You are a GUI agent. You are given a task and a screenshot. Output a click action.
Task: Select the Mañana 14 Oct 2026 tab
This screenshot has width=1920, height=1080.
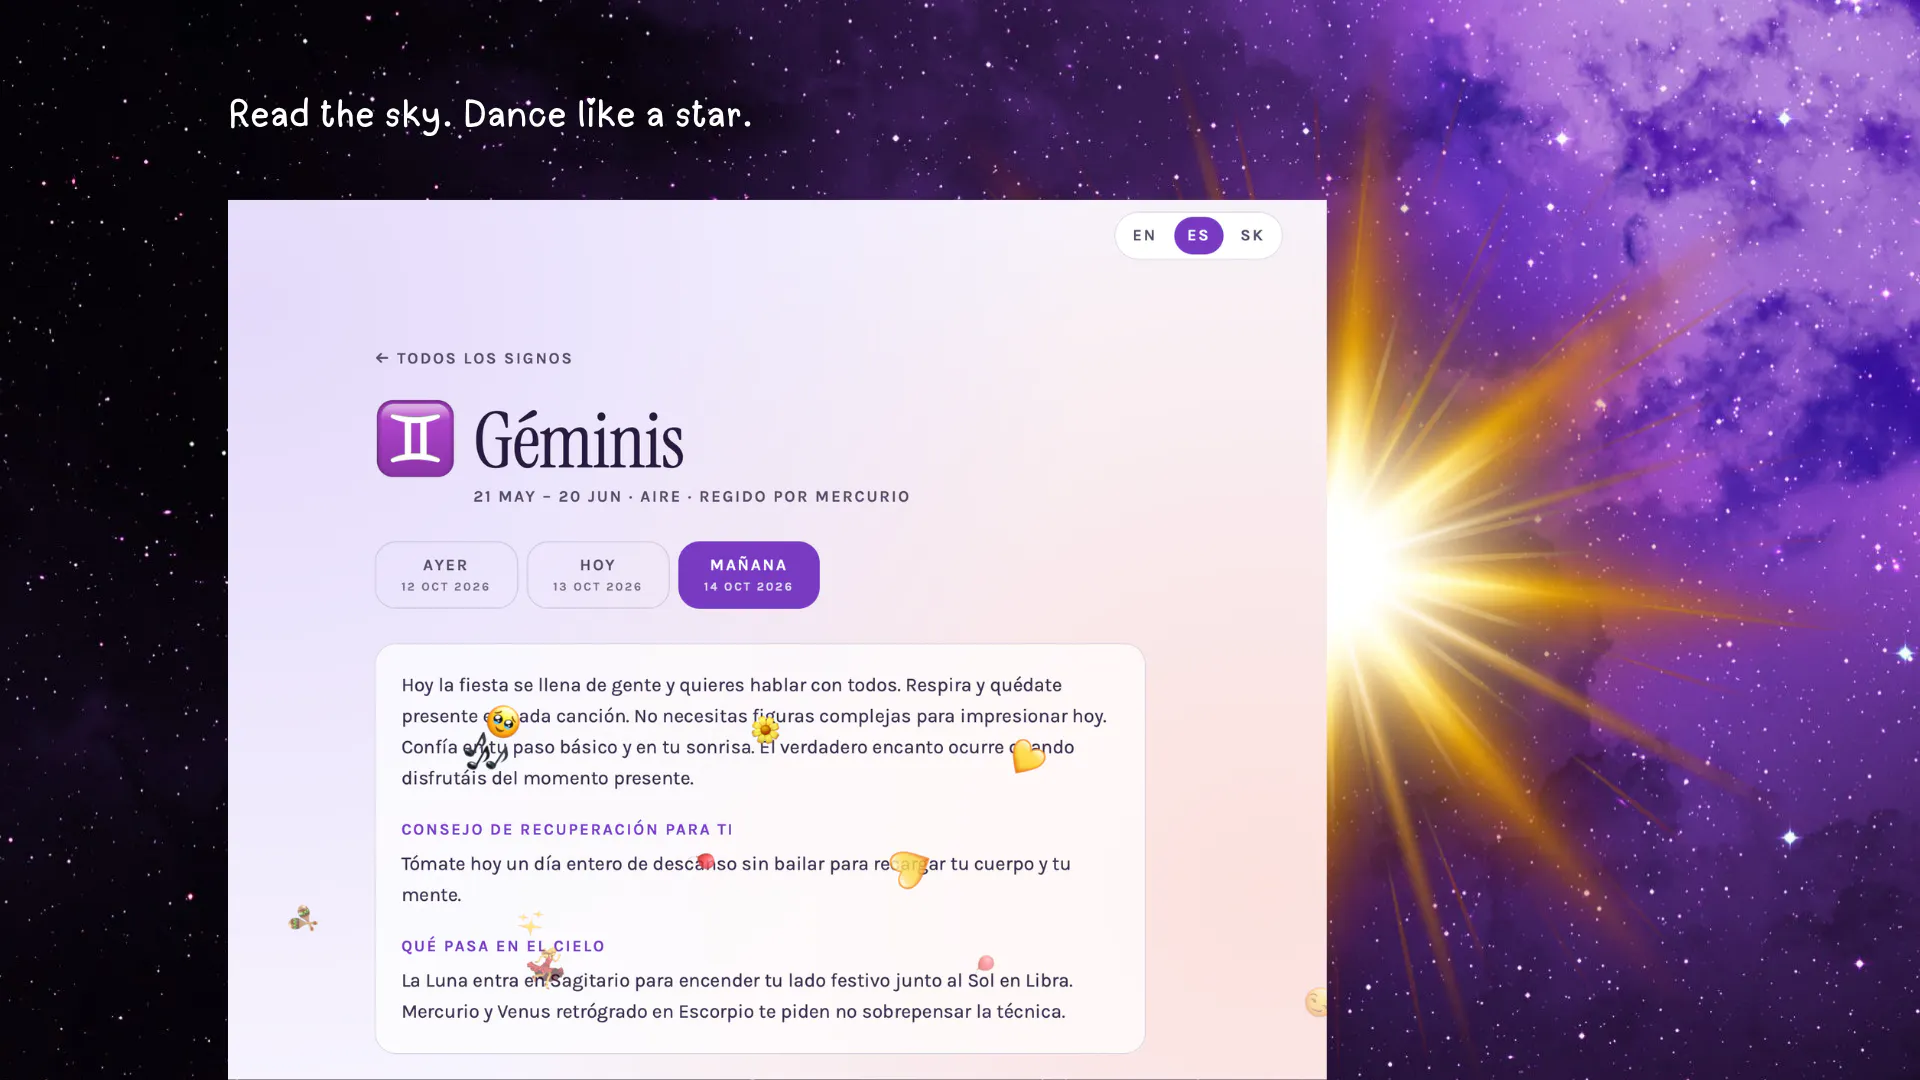coord(749,575)
